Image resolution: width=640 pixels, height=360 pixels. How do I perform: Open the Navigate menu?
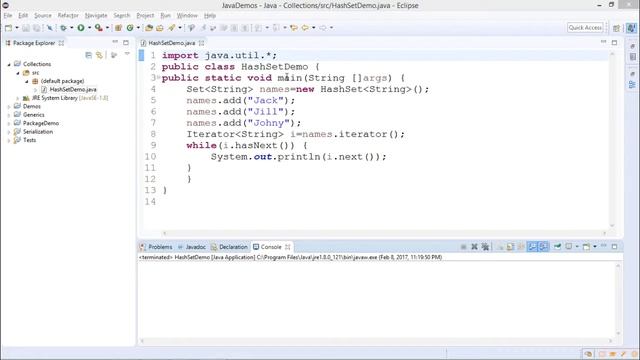(x=96, y=16)
